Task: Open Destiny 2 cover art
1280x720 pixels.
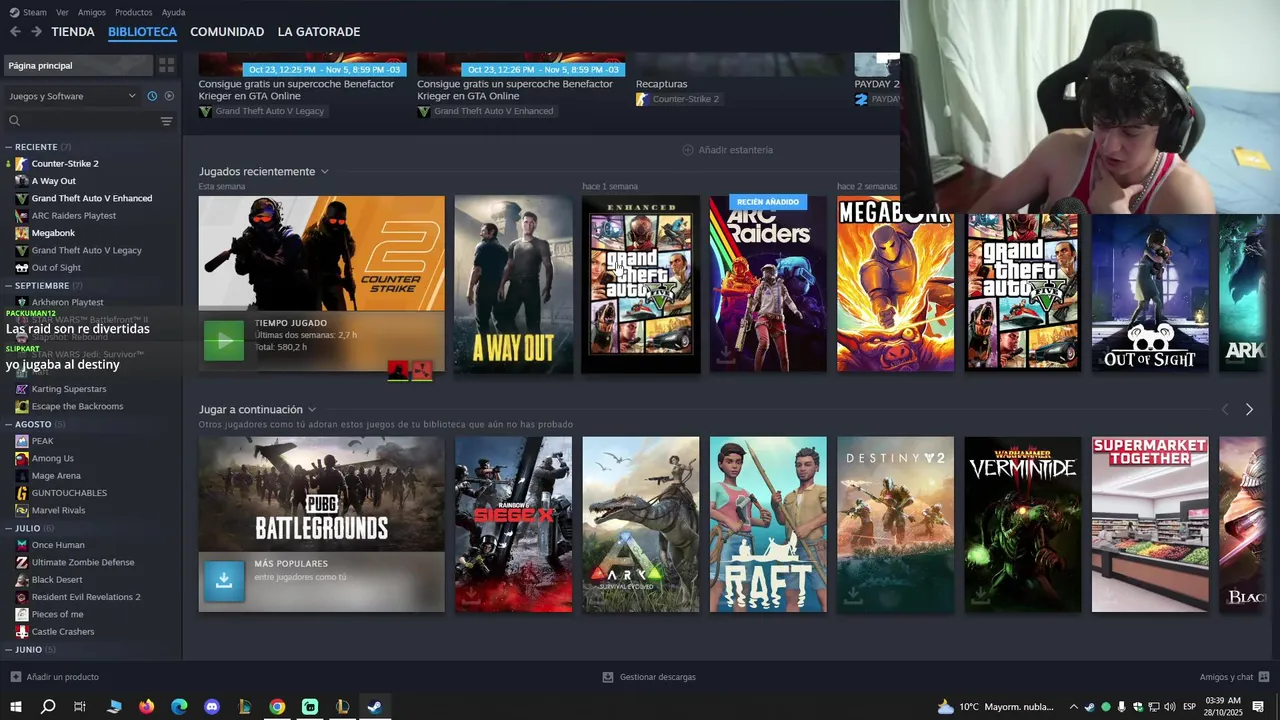Action: point(895,524)
